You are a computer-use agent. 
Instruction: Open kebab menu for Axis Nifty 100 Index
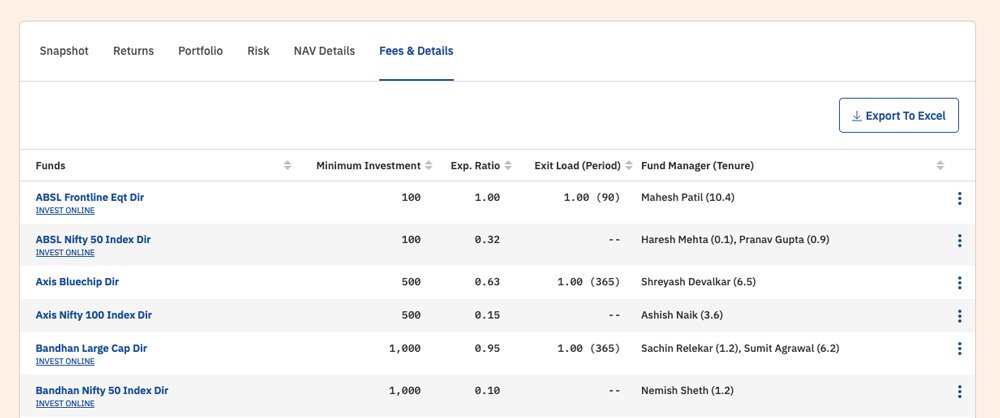(959, 316)
